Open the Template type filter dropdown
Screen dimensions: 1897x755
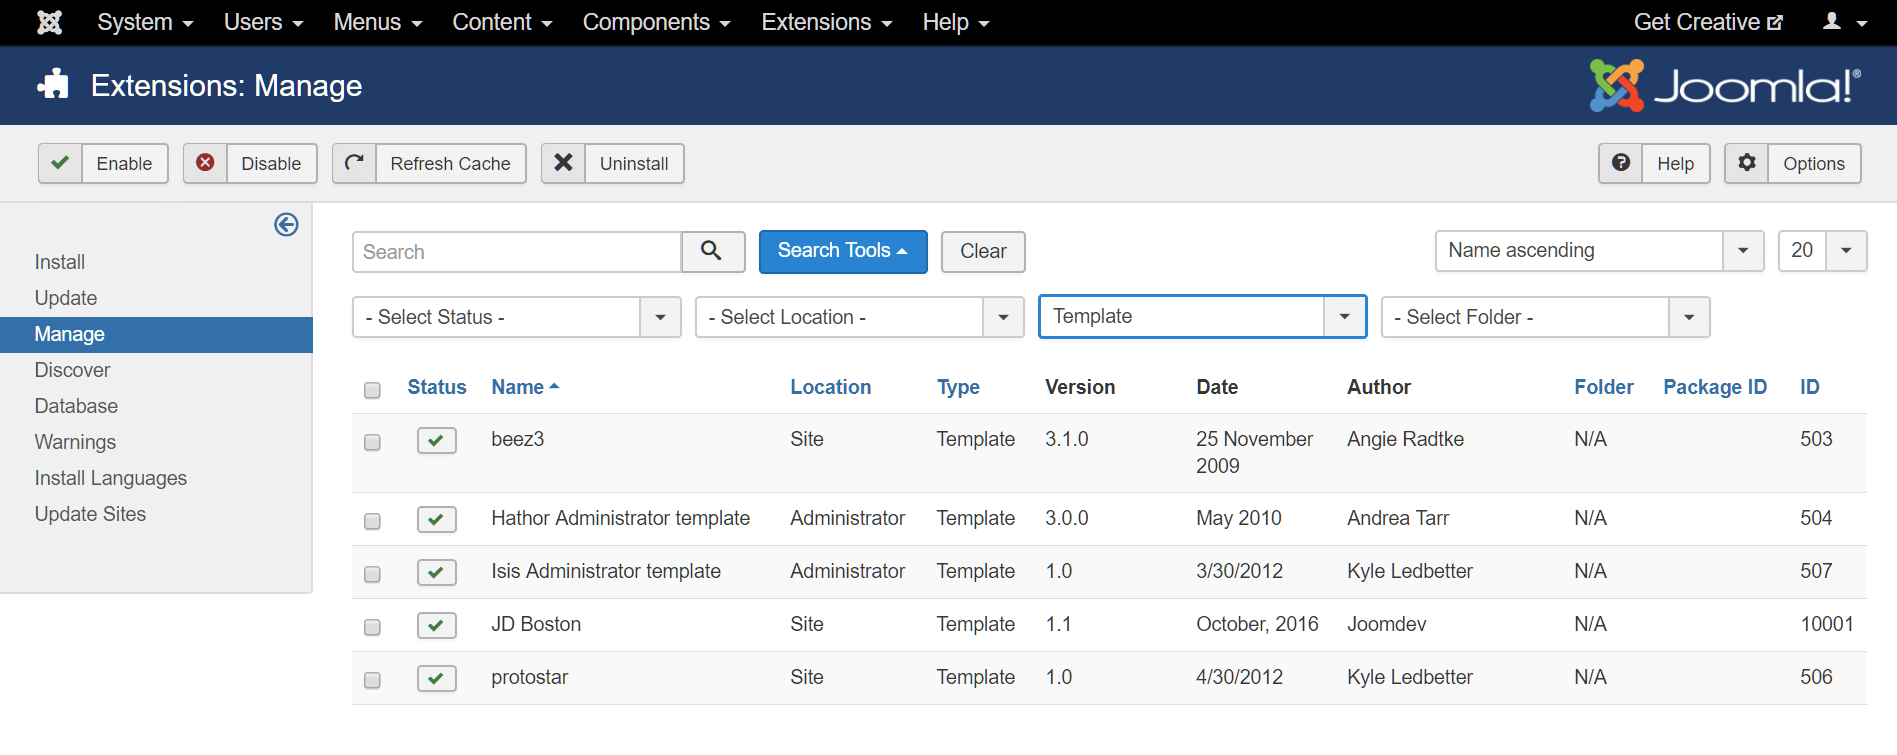(1203, 316)
